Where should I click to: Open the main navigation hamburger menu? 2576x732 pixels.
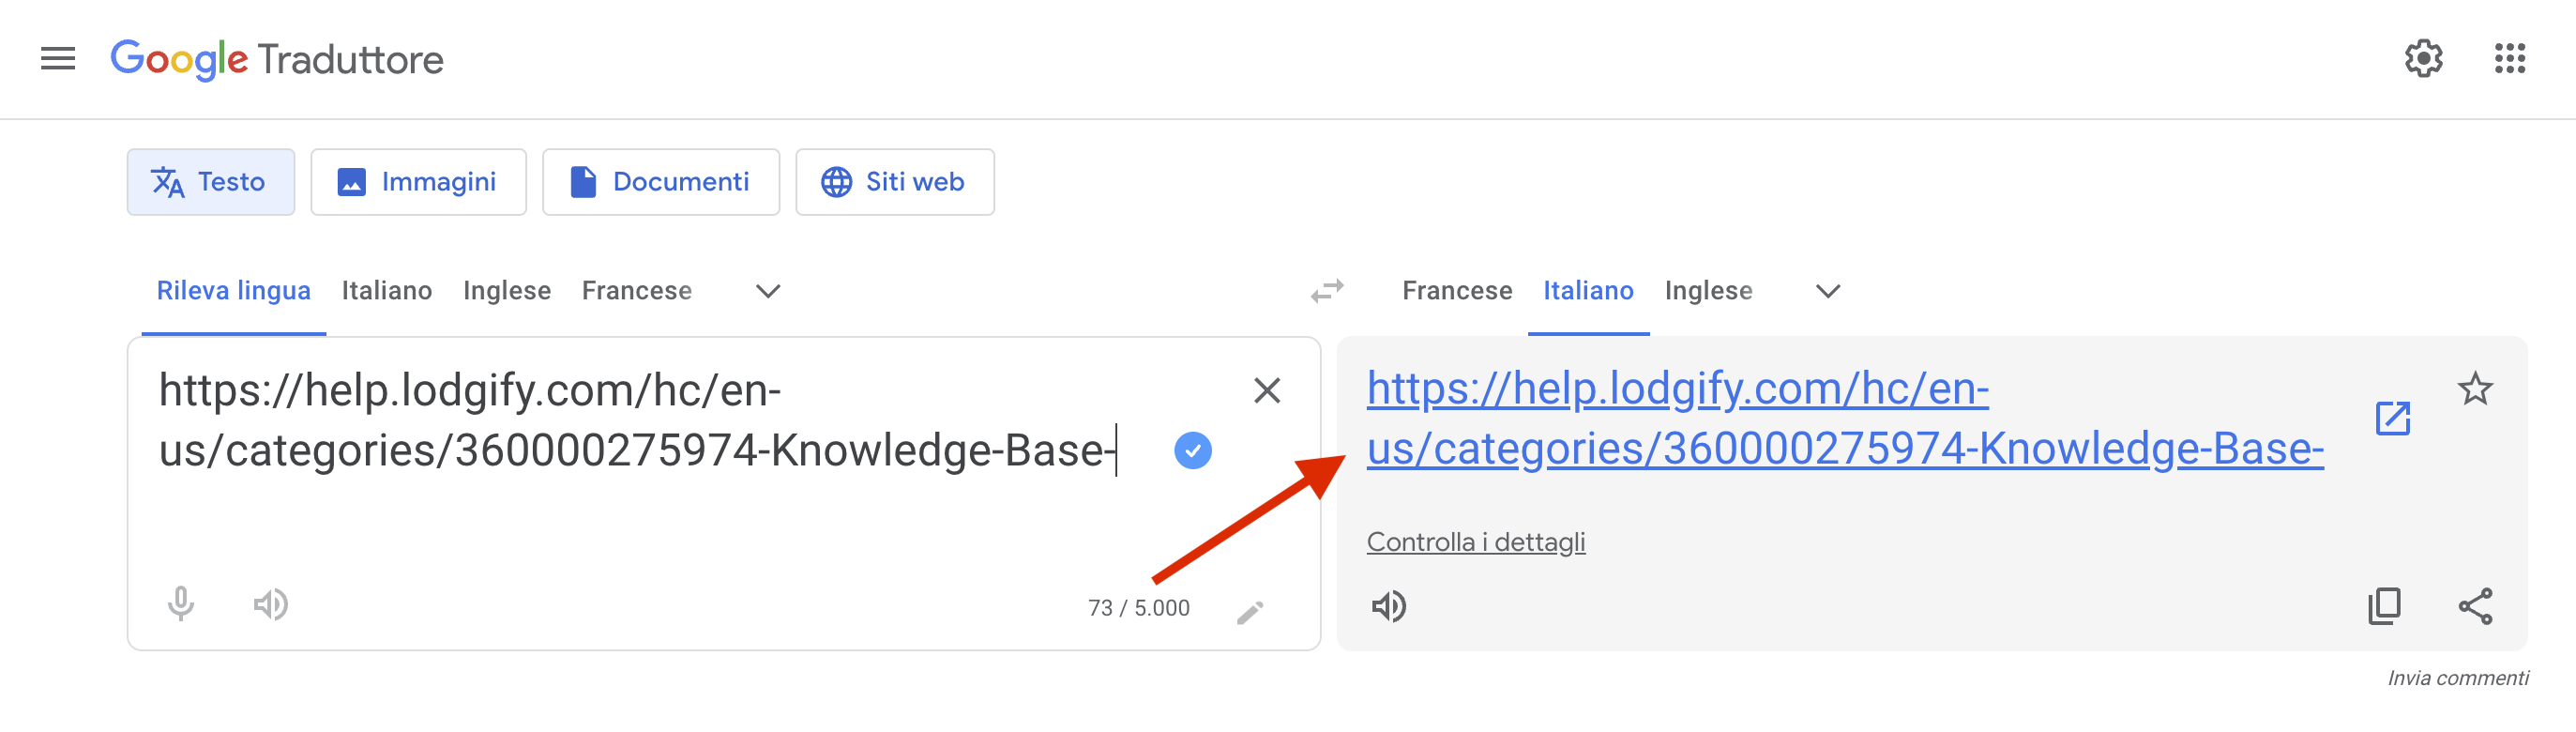[56, 58]
